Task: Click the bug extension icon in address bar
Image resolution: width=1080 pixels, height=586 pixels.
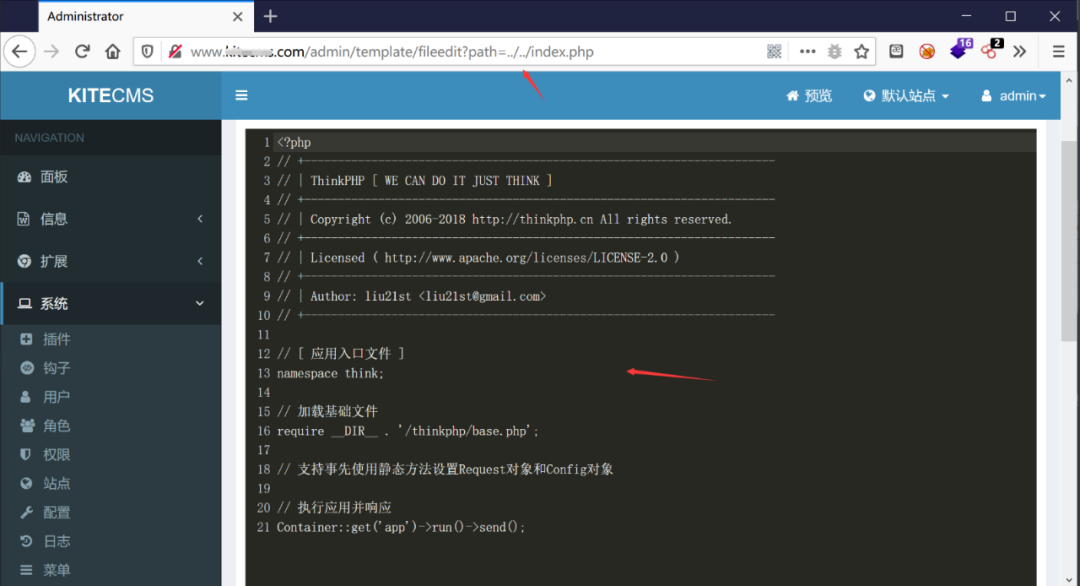Action: pos(835,52)
